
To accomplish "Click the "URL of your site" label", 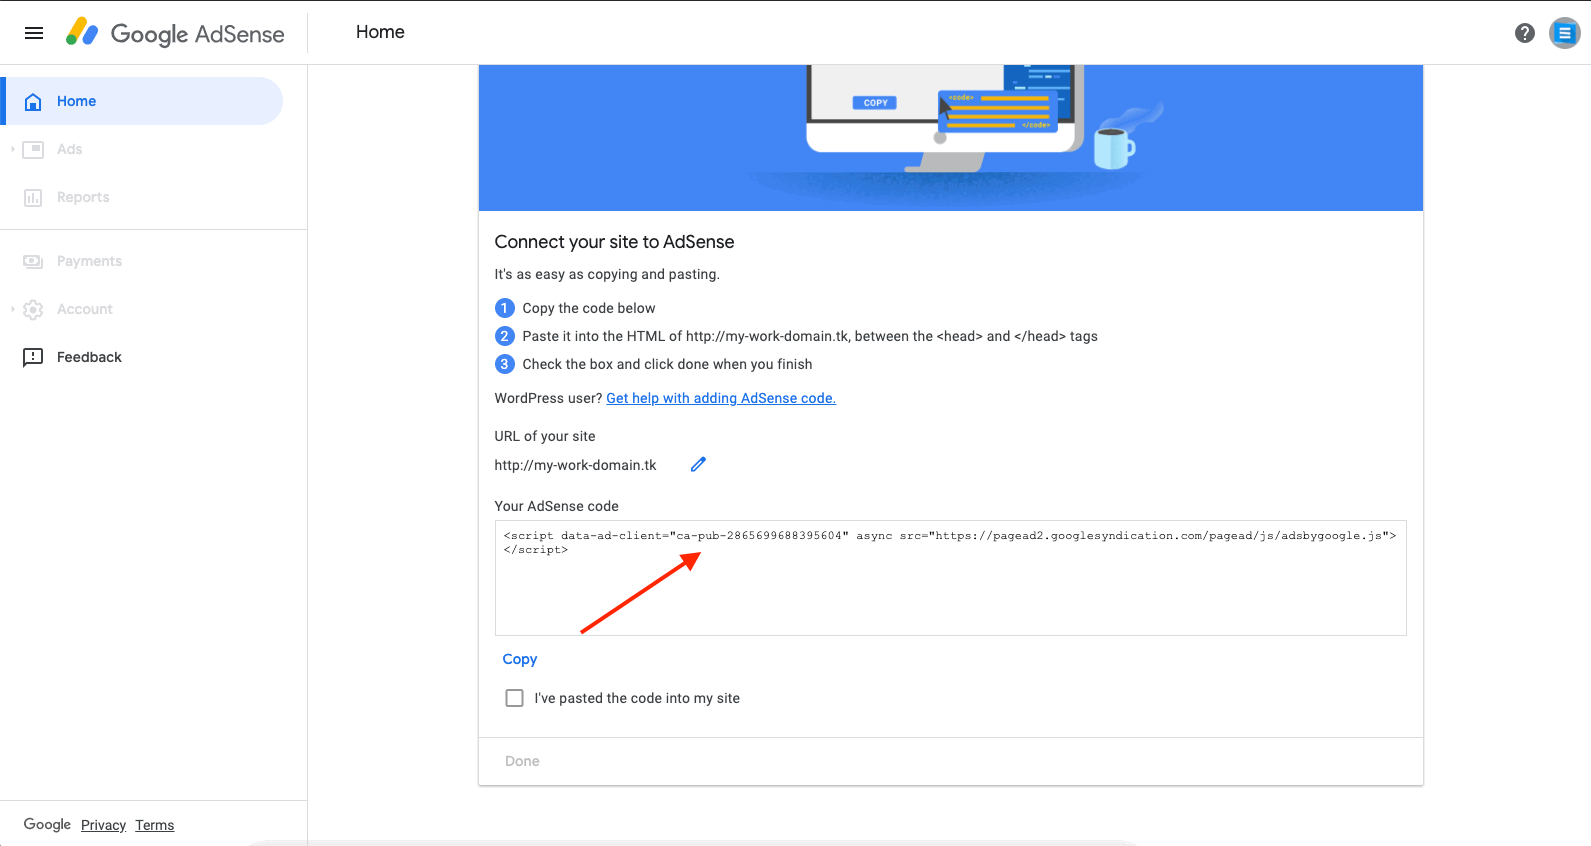I will coord(545,436).
